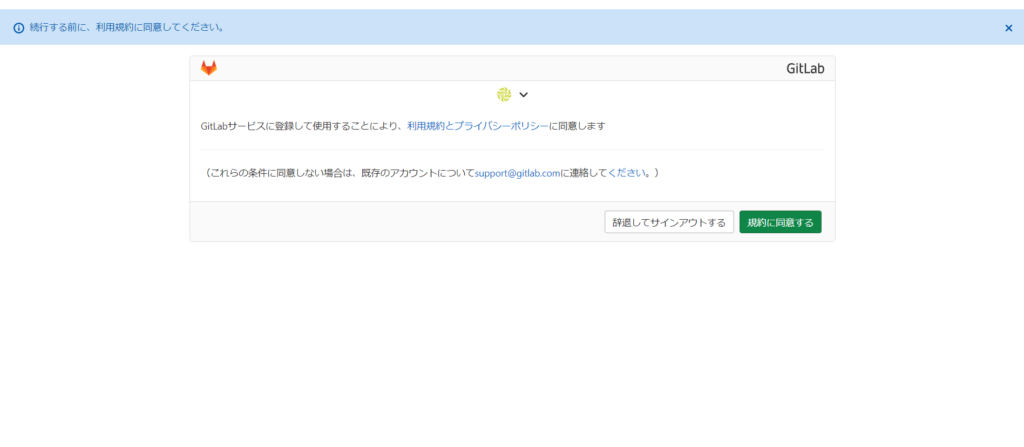Screen dimensions: 1024x447
Task: Dismiss the blue alert banner with the X
Action: point(1008,28)
